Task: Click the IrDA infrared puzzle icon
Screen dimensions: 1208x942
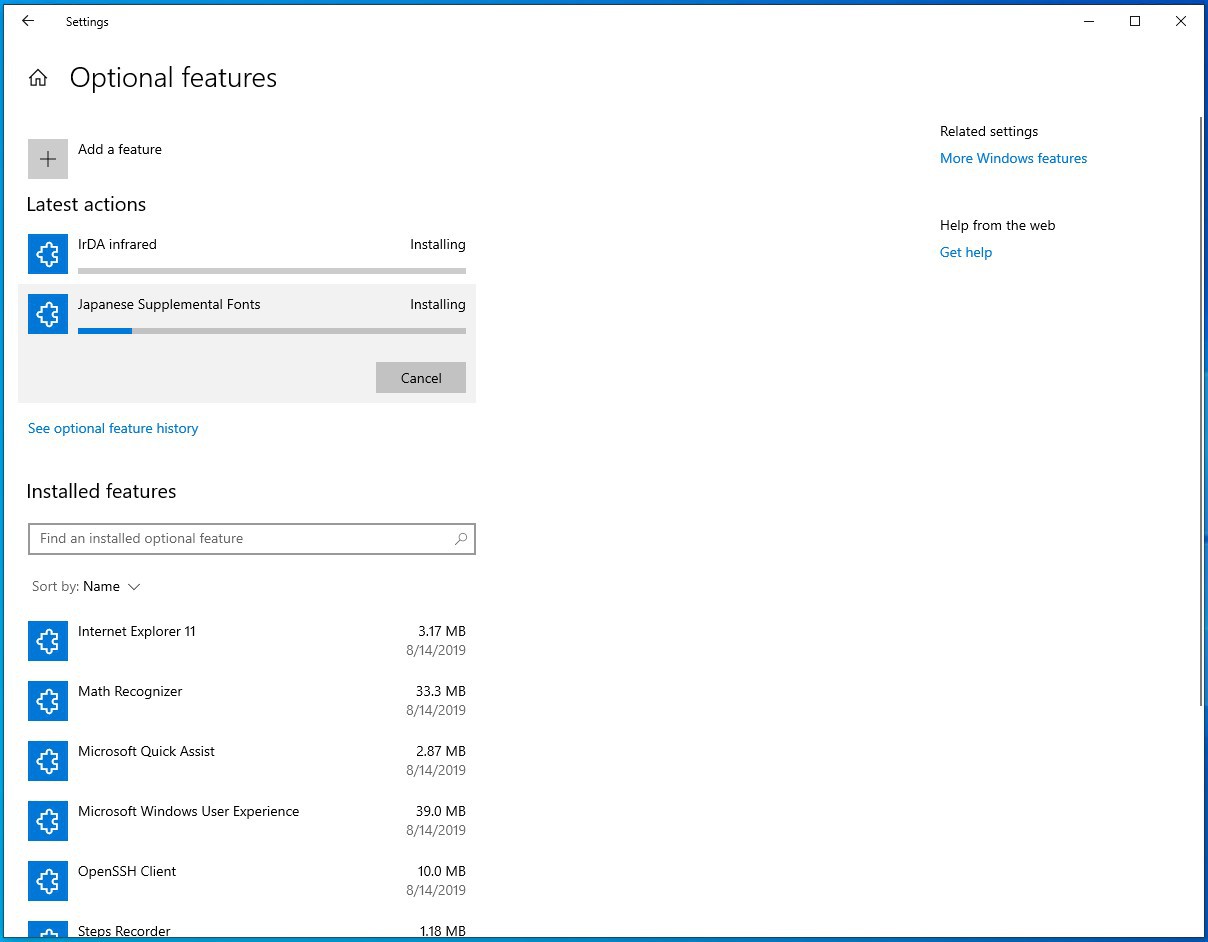Action: tap(48, 254)
